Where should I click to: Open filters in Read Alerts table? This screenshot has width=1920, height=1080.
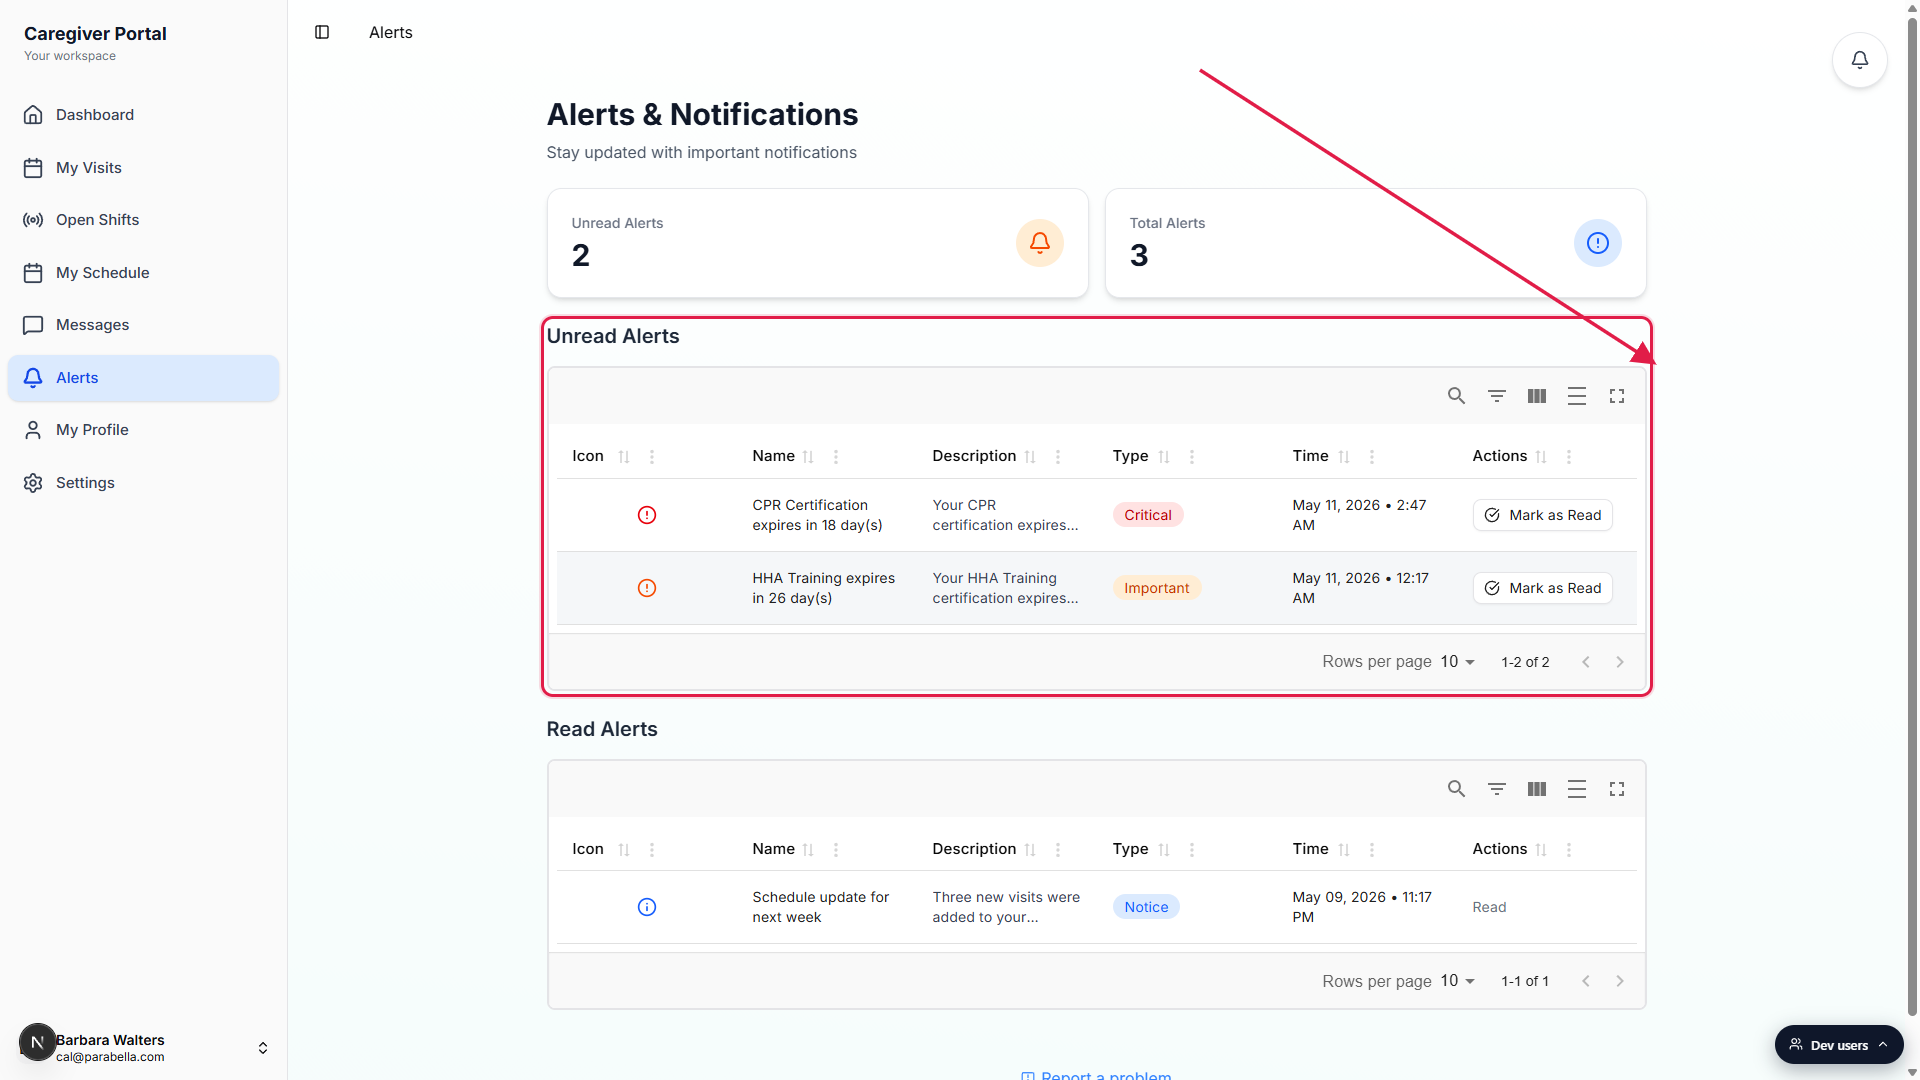[1496, 789]
